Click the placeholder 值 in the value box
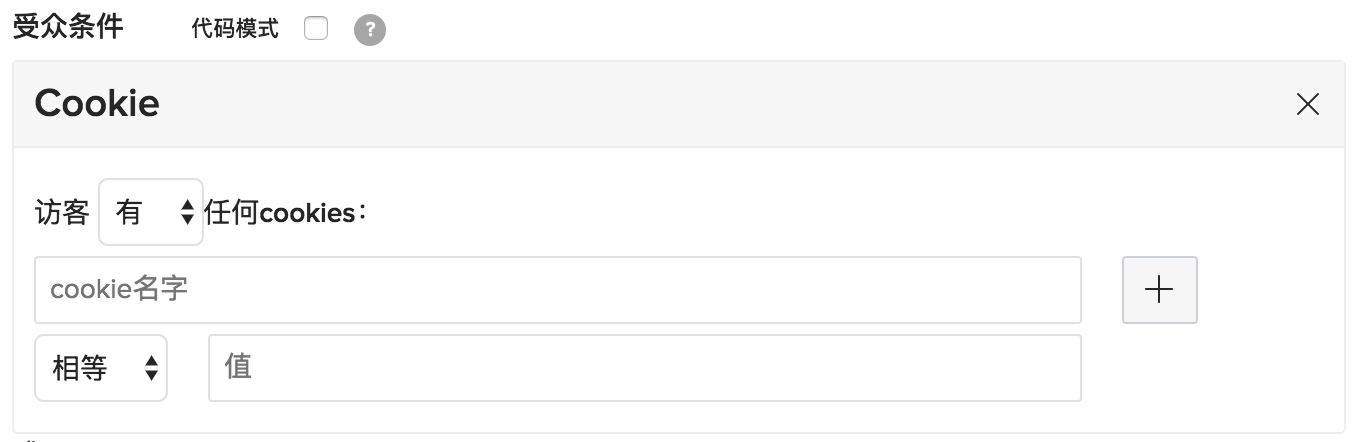 tap(238, 367)
